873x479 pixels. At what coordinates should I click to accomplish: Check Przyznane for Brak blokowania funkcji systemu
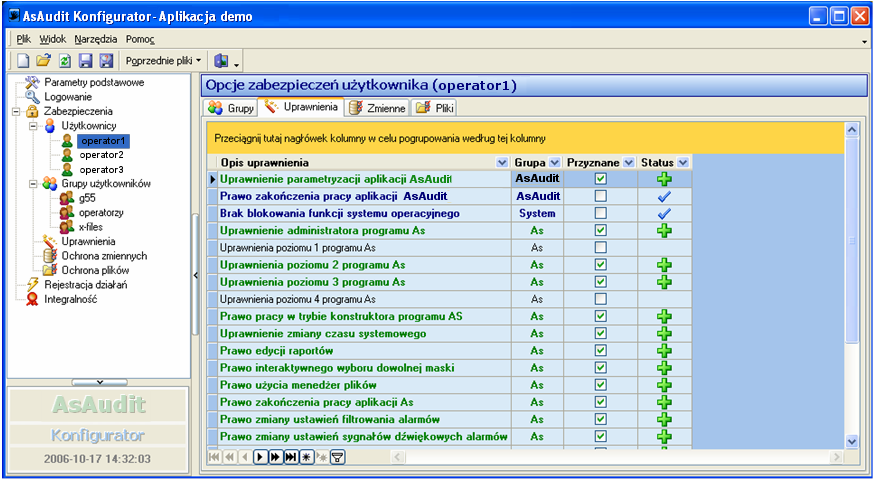(x=600, y=213)
